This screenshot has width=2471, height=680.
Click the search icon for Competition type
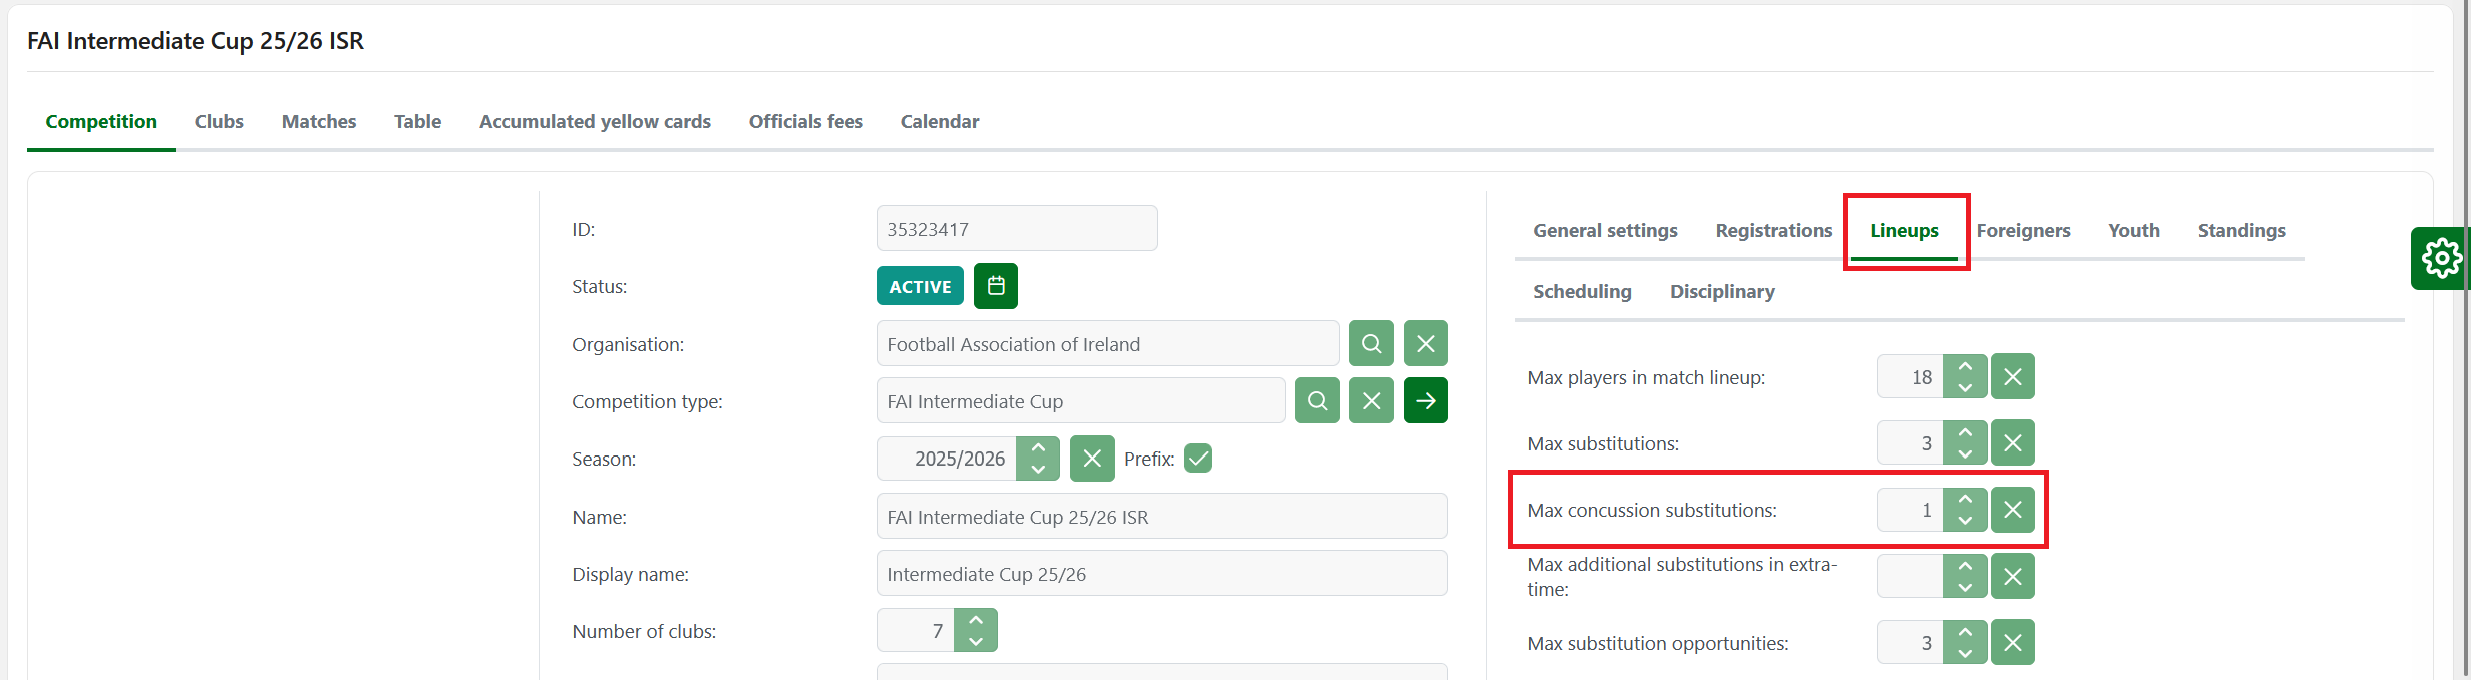click(1317, 401)
